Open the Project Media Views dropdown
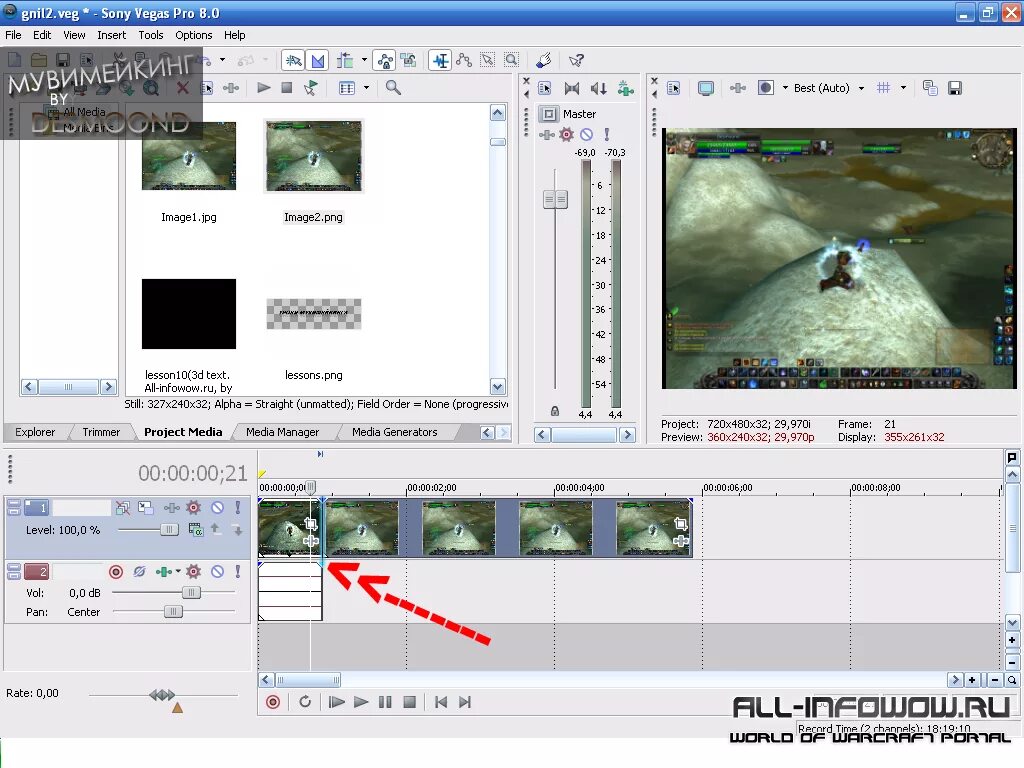The height and width of the screenshot is (768, 1024). pyautogui.click(x=366, y=88)
